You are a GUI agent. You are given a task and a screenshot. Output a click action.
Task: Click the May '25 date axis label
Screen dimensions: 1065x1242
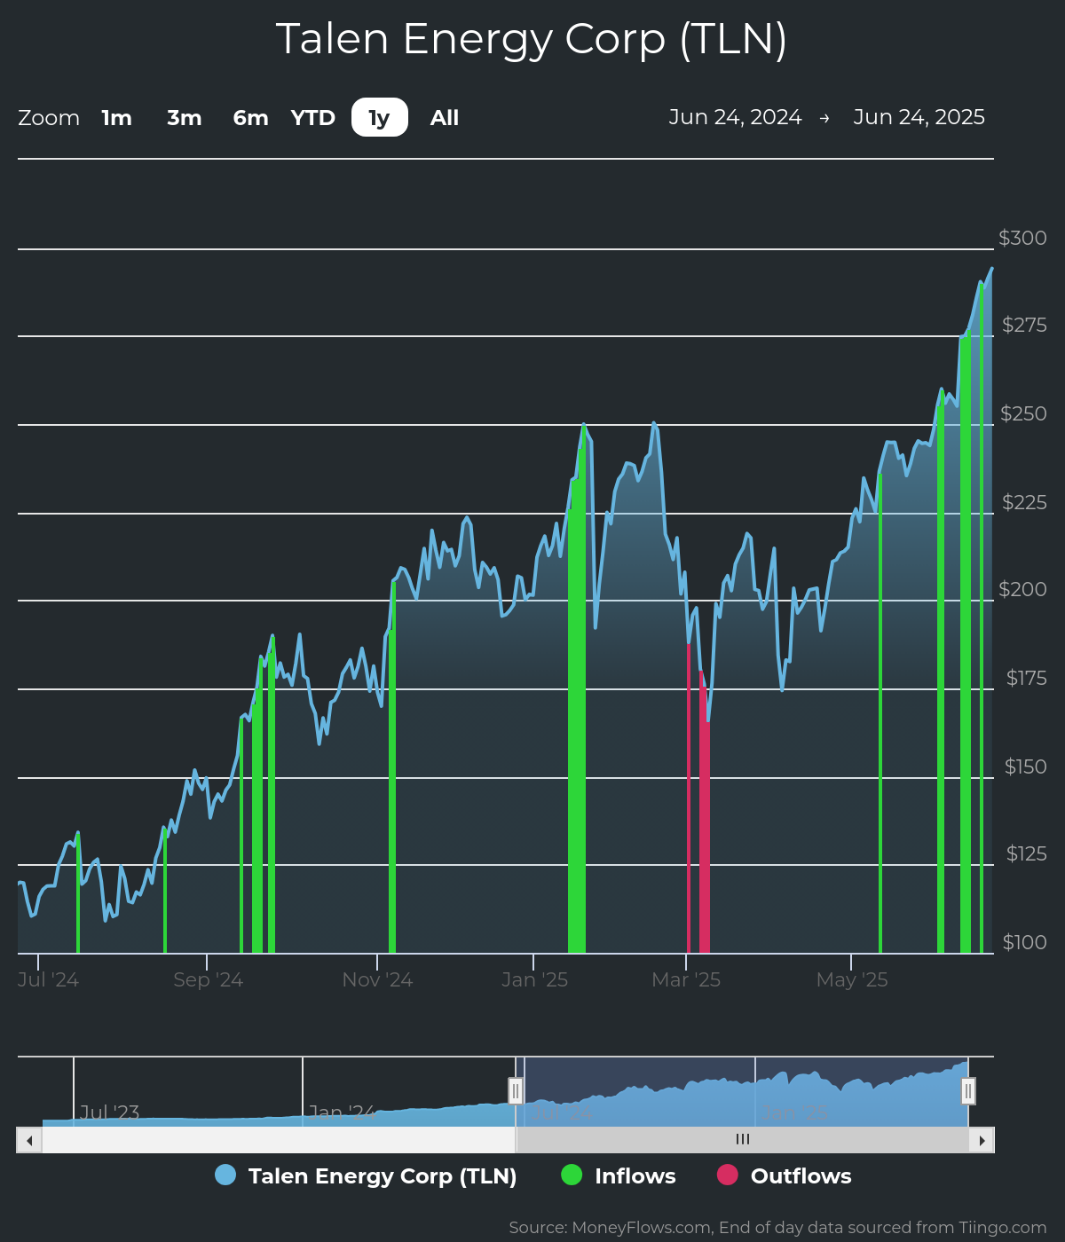click(852, 980)
